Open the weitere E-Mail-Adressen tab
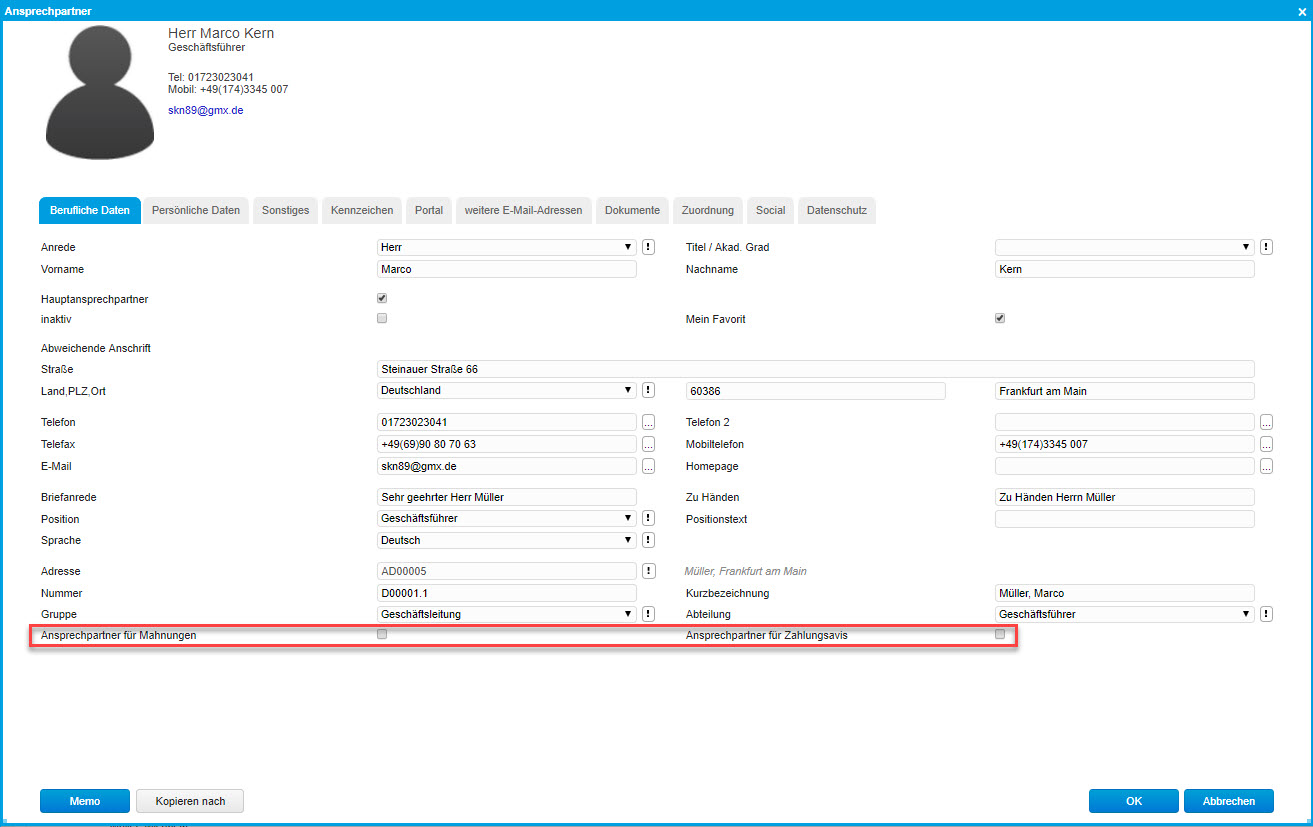The width and height of the screenshot is (1313, 827). 524,210
